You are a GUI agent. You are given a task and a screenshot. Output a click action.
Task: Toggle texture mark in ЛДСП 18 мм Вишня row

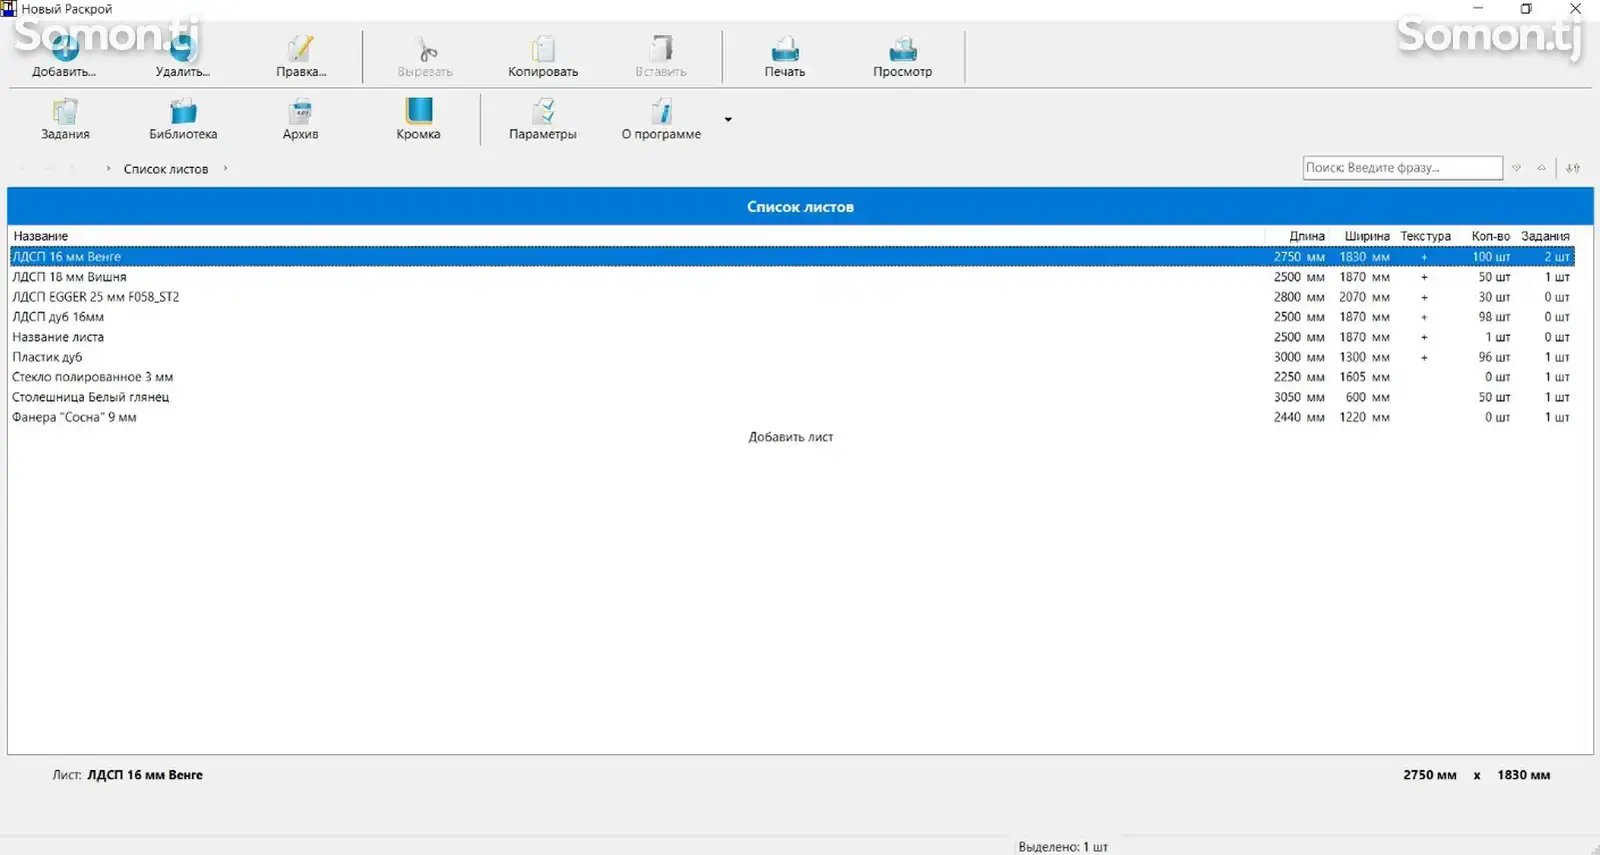[1424, 277]
